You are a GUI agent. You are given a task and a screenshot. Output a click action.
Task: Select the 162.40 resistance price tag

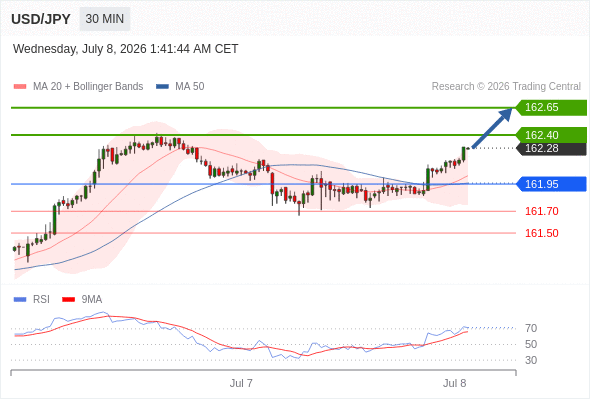pyautogui.click(x=551, y=135)
